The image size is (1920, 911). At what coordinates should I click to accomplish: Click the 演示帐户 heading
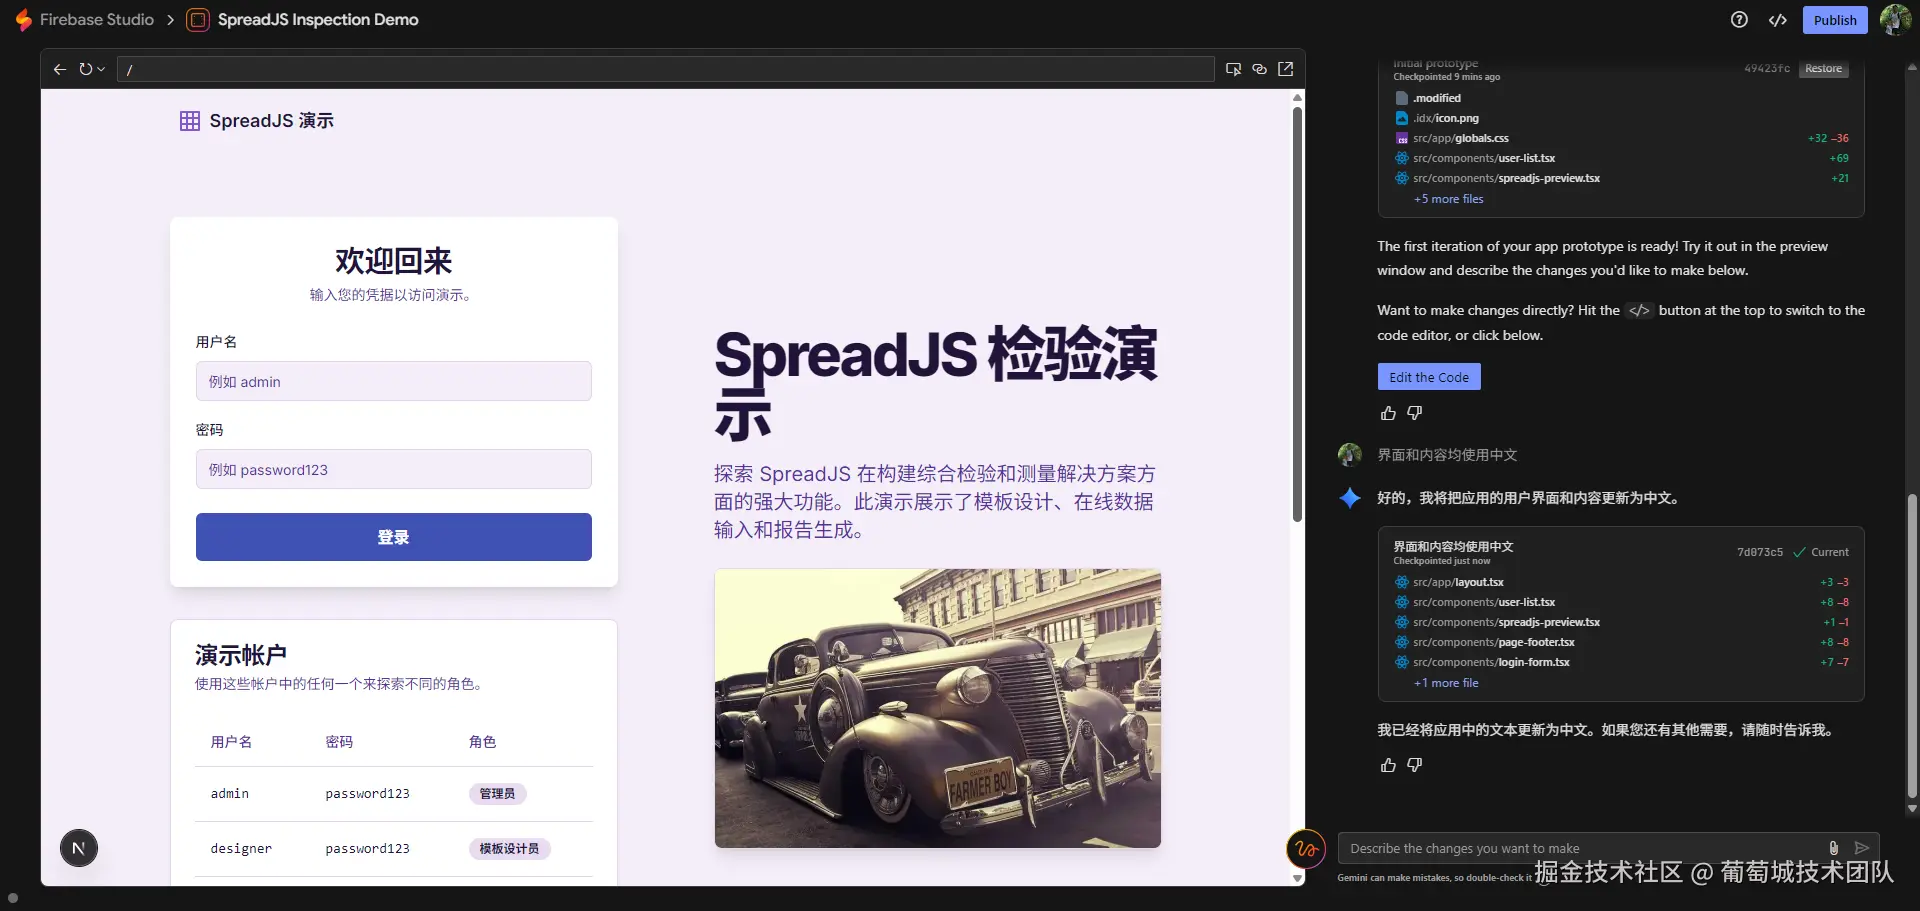coord(241,655)
